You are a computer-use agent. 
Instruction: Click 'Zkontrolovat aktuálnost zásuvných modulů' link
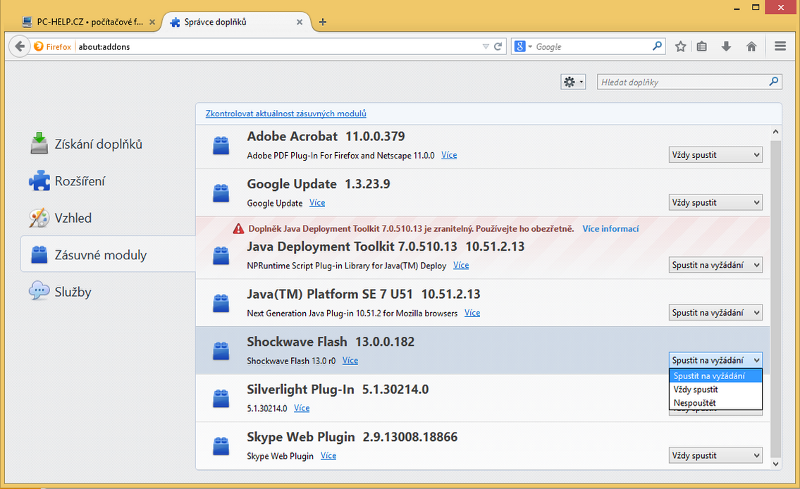pos(286,114)
